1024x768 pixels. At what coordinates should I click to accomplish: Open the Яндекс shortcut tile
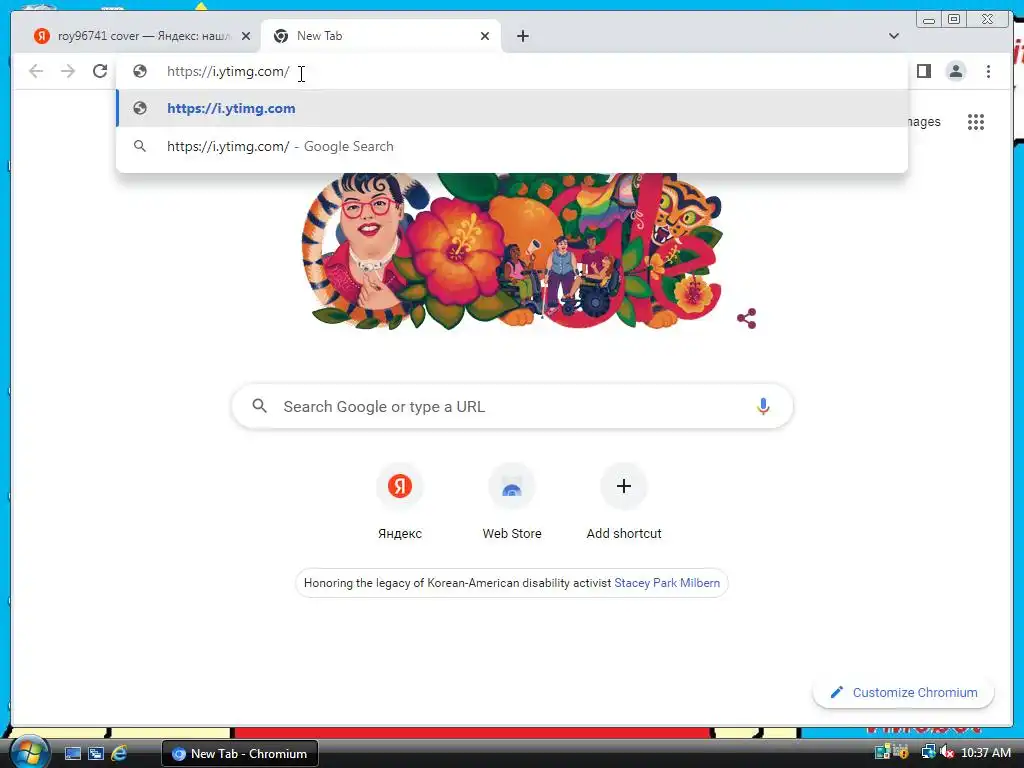[400, 503]
